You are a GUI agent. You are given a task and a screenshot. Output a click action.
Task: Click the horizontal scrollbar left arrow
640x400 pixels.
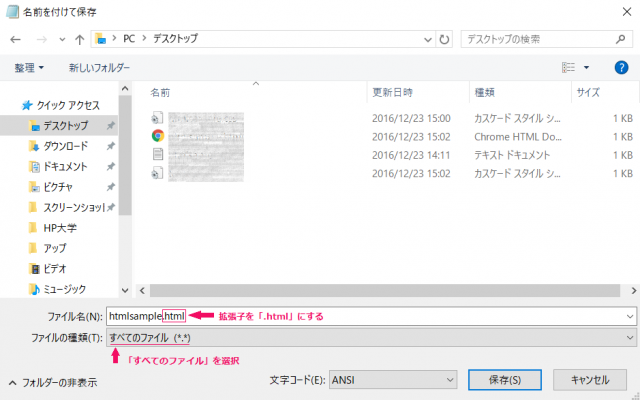[142, 291]
